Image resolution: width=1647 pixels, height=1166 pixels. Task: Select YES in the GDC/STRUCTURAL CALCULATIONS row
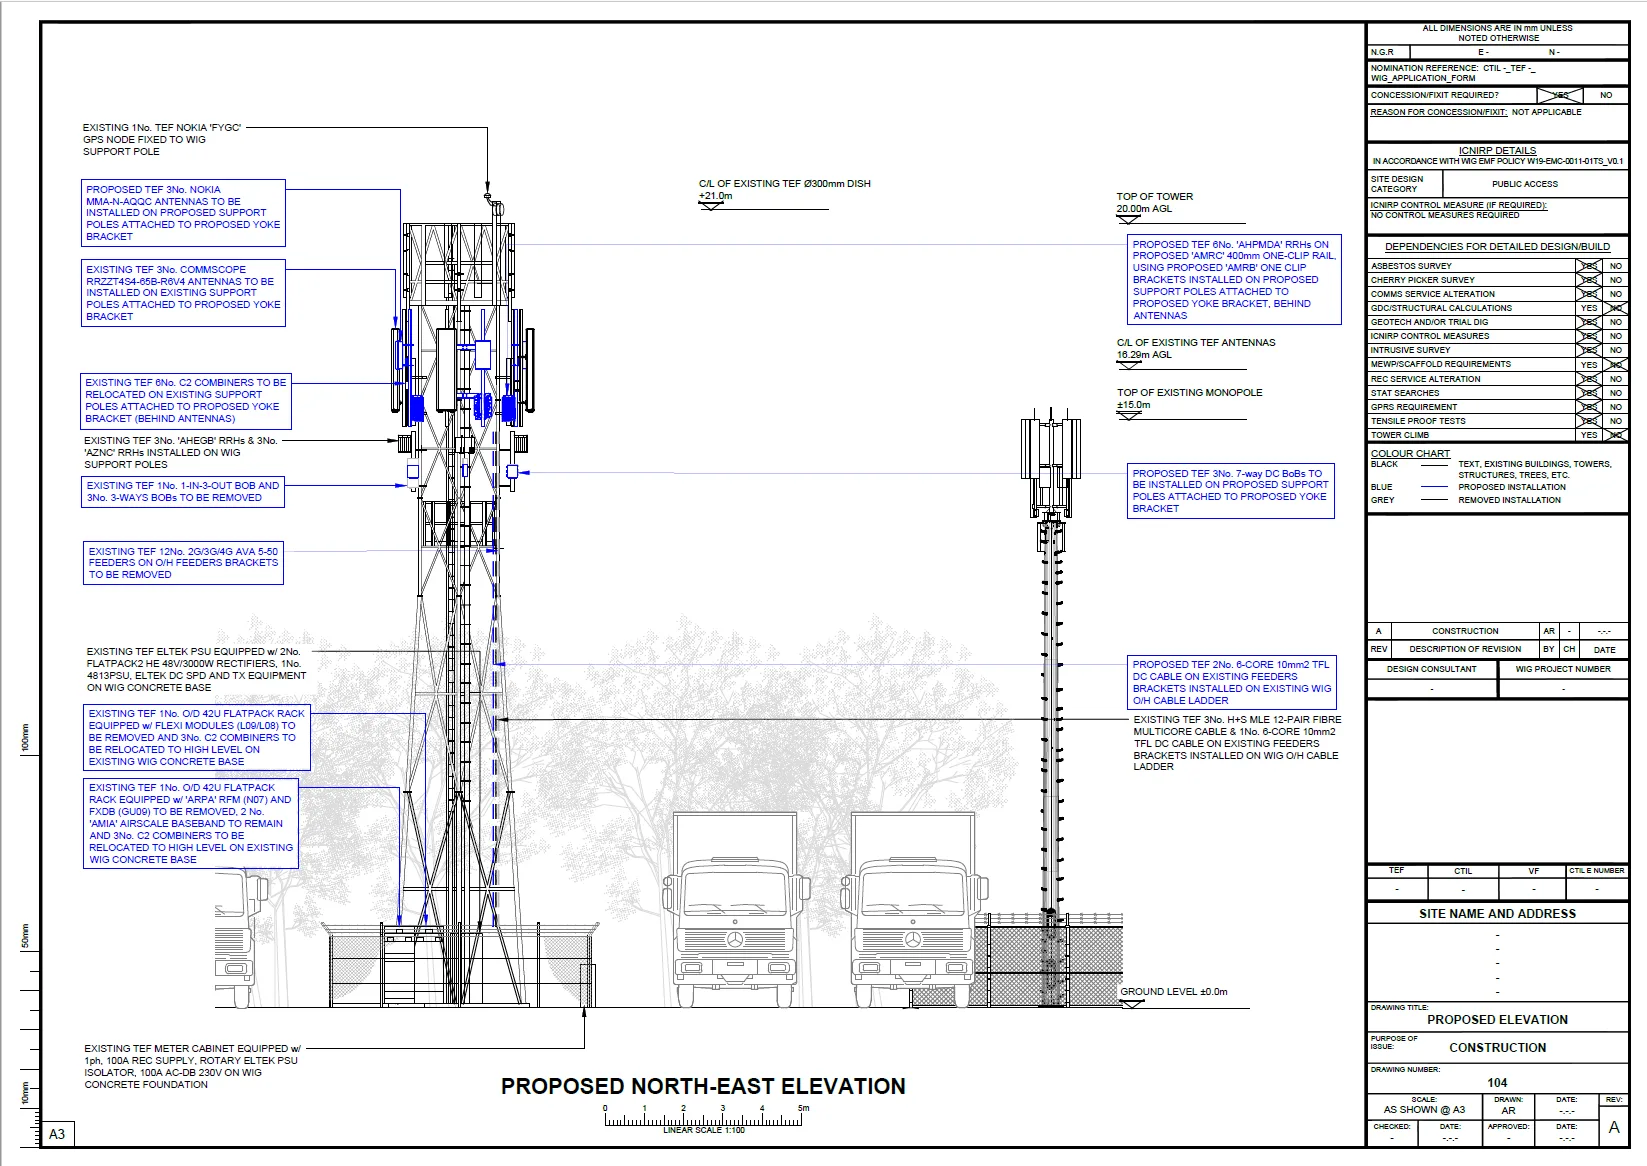pyautogui.click(x=1589, y=308)
